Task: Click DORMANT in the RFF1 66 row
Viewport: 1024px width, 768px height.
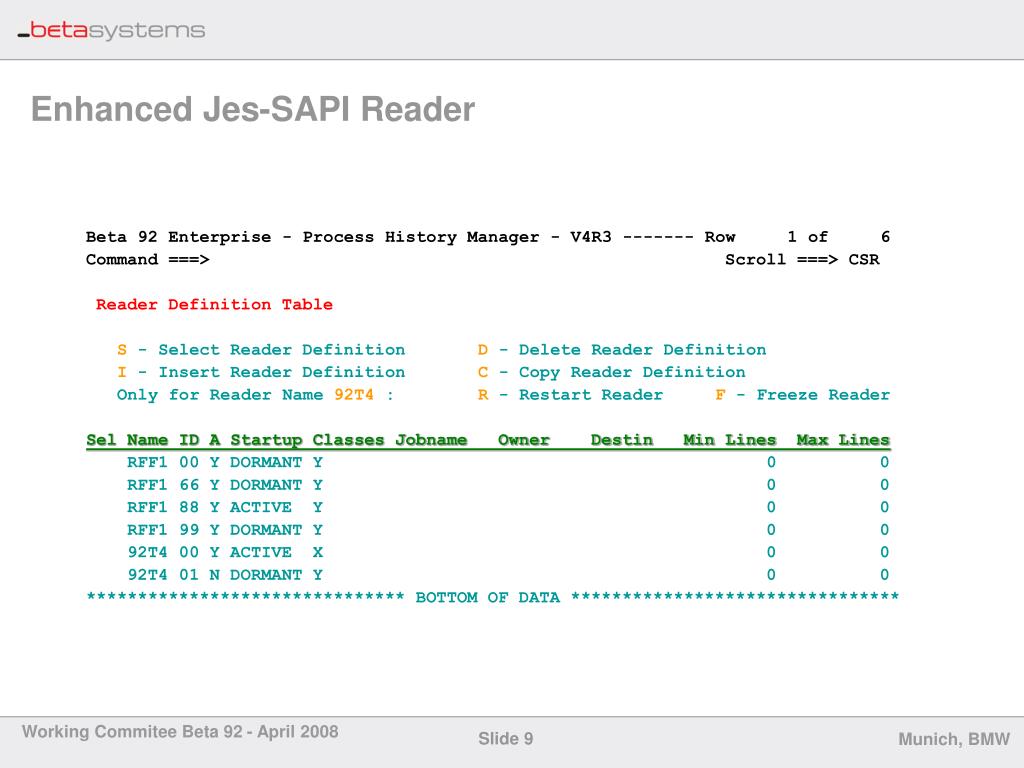Action: 266,485
